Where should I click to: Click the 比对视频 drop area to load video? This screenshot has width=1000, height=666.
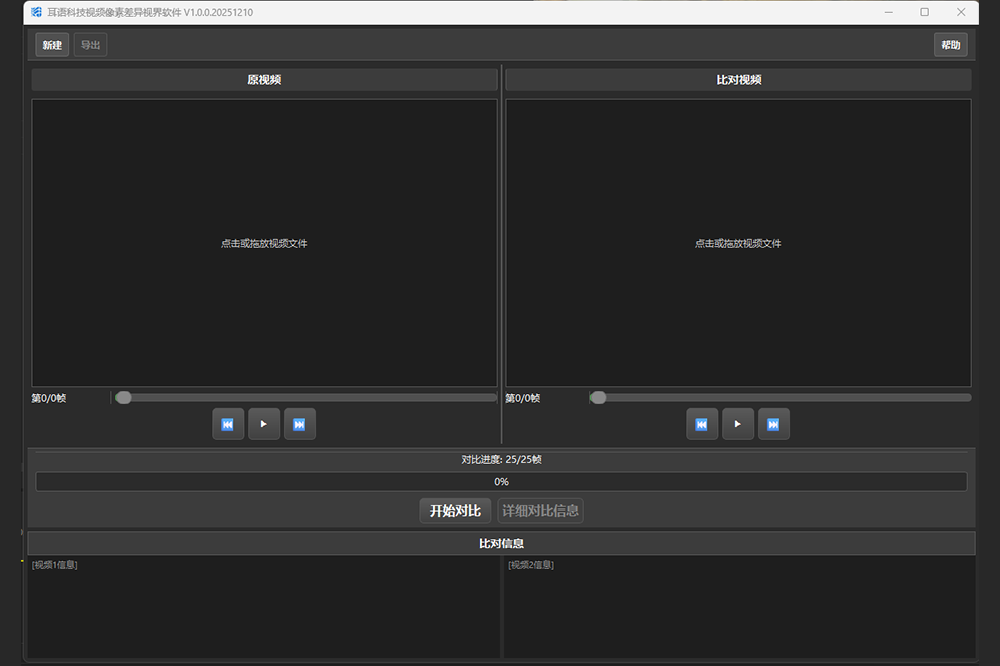(x=738, y=243)
